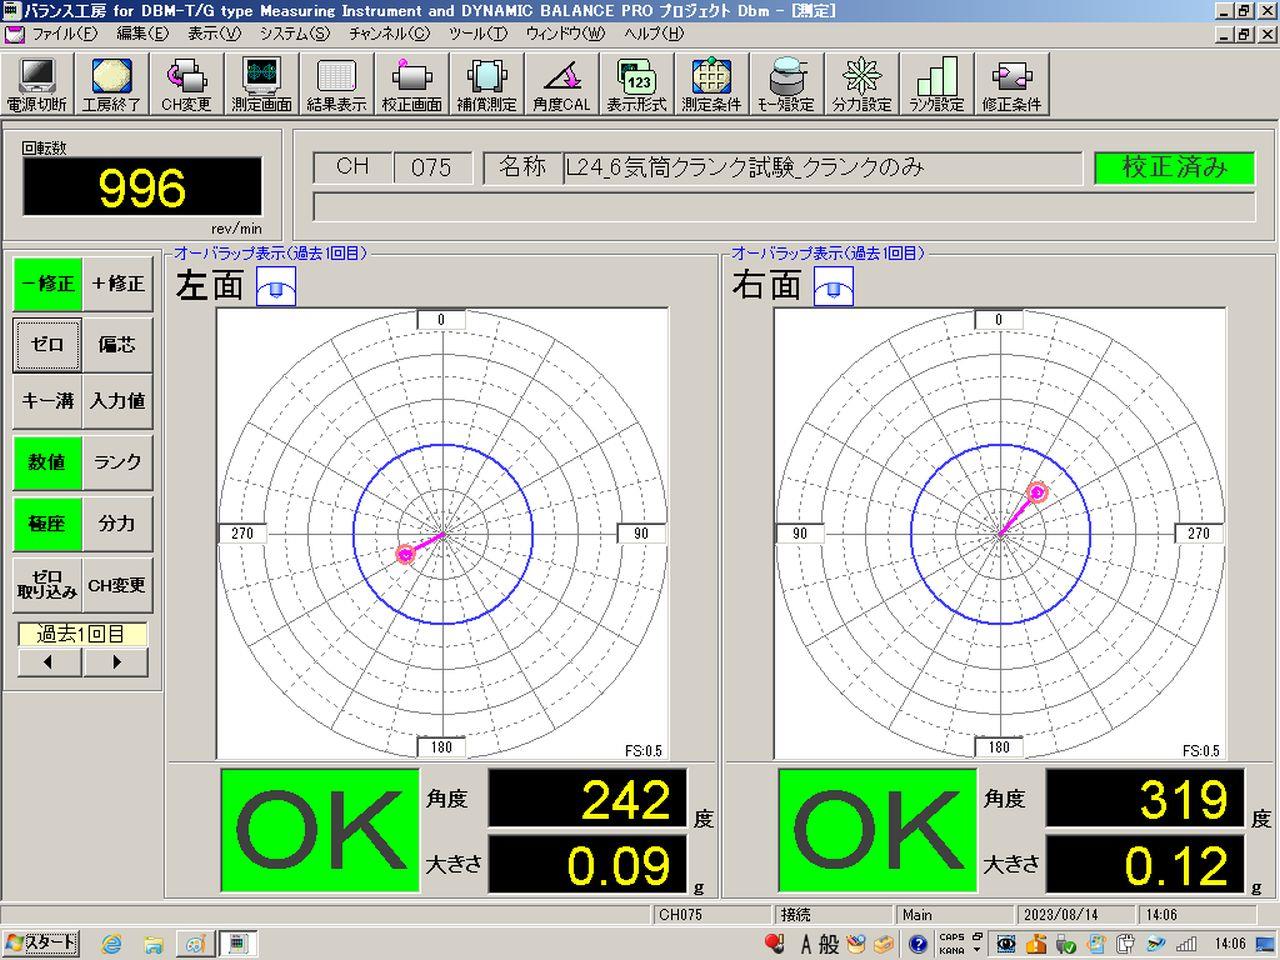1280x960 pixels.
Task: Toggle the －修正 minus correction button
Action: tap(47, 284)
